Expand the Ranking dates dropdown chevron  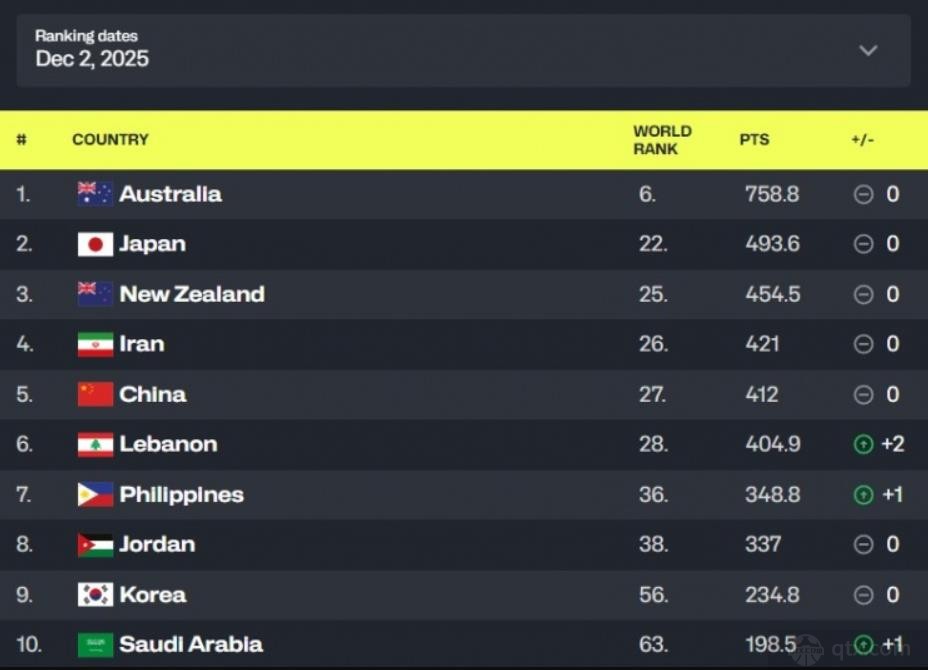pos(868,50)
